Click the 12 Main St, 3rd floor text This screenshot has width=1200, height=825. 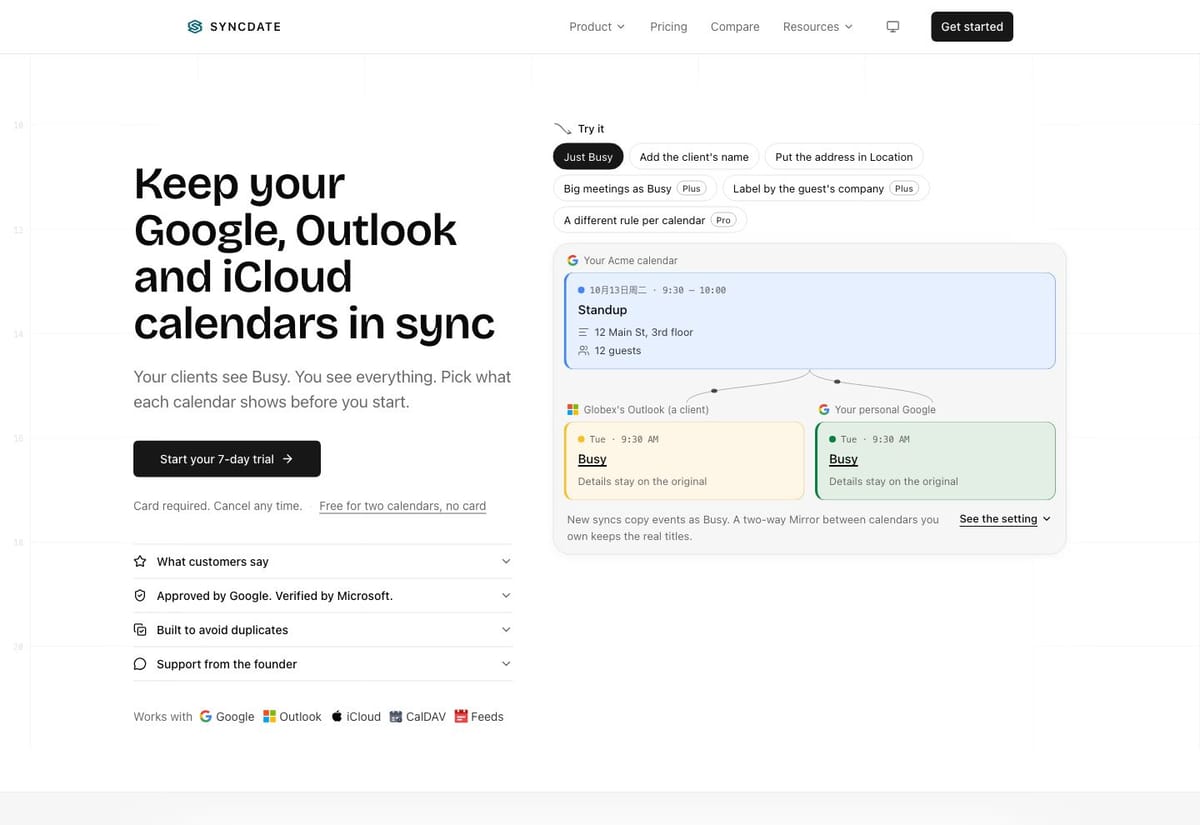[x=644, y=332]
